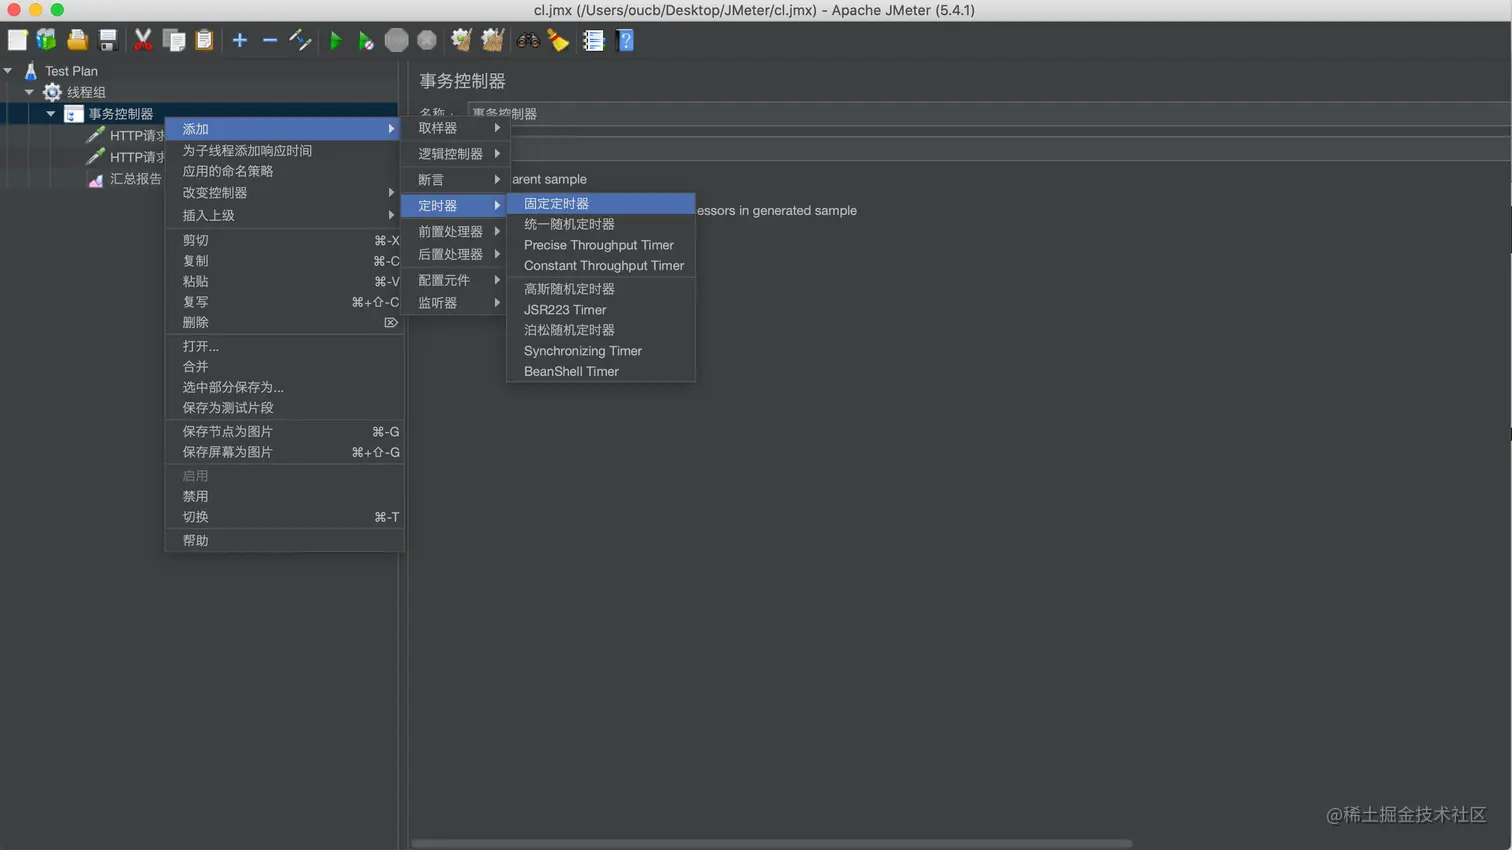Viewport: 1512px width, 850px height.
Task: Open Search with the binoculars icon
Action: 527,40
